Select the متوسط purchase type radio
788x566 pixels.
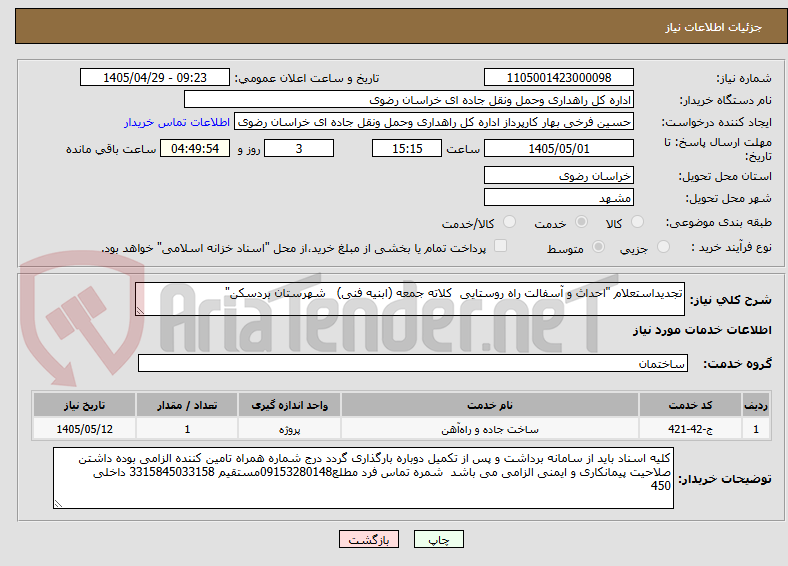tap(599, 246)
